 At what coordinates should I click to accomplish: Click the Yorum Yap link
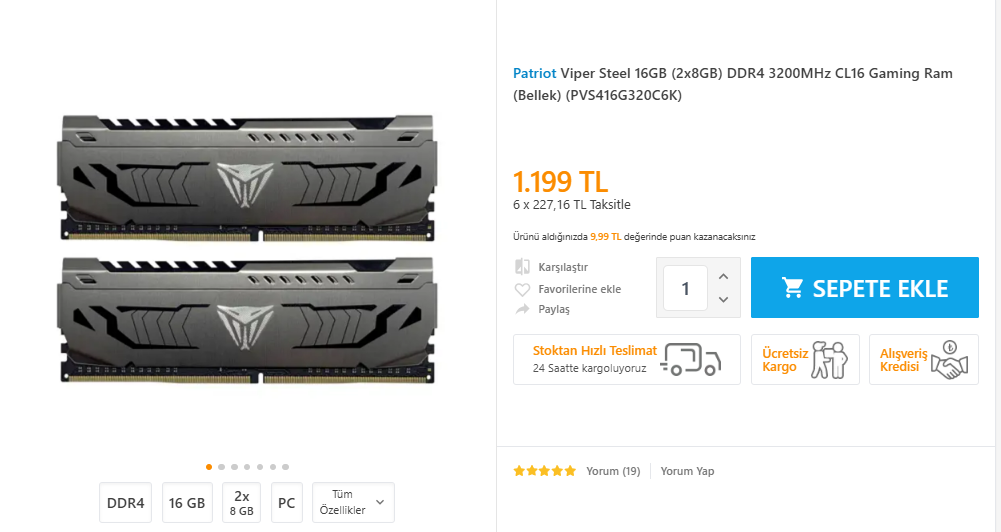[687, 471]
